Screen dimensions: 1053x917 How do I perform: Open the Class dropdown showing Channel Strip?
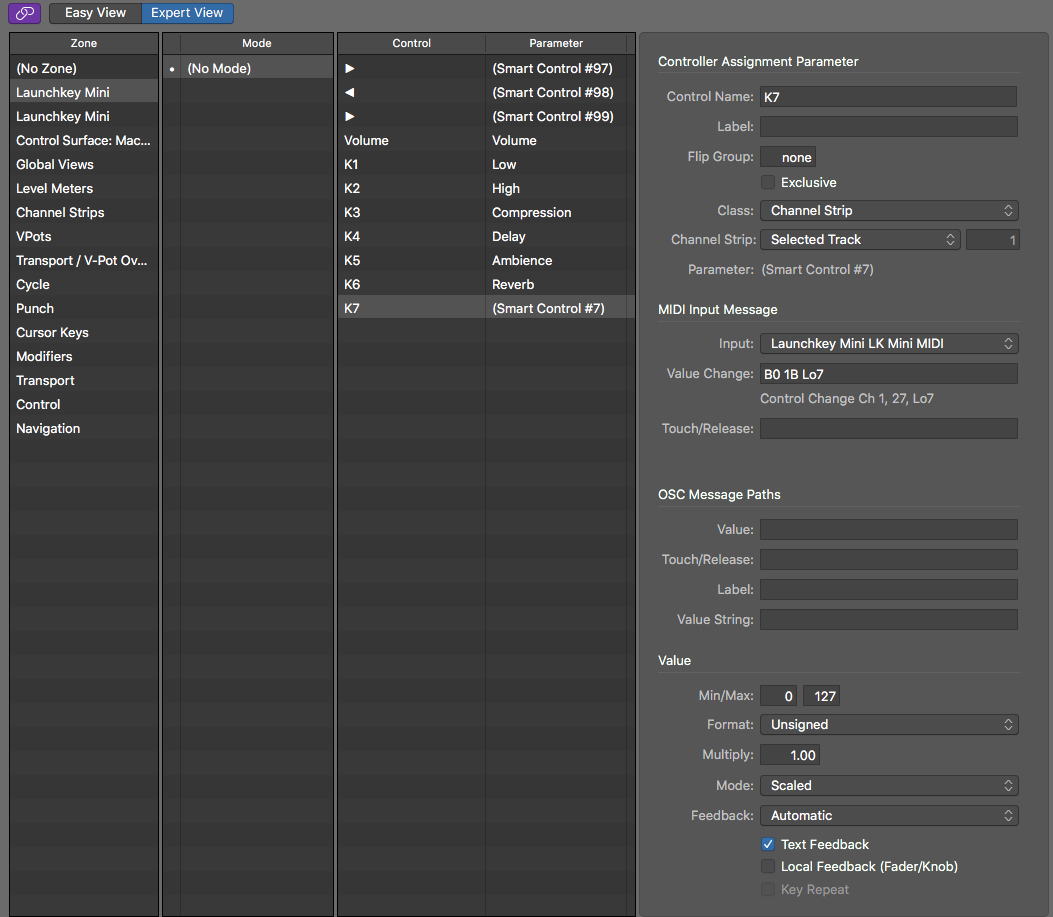point(888,211)
